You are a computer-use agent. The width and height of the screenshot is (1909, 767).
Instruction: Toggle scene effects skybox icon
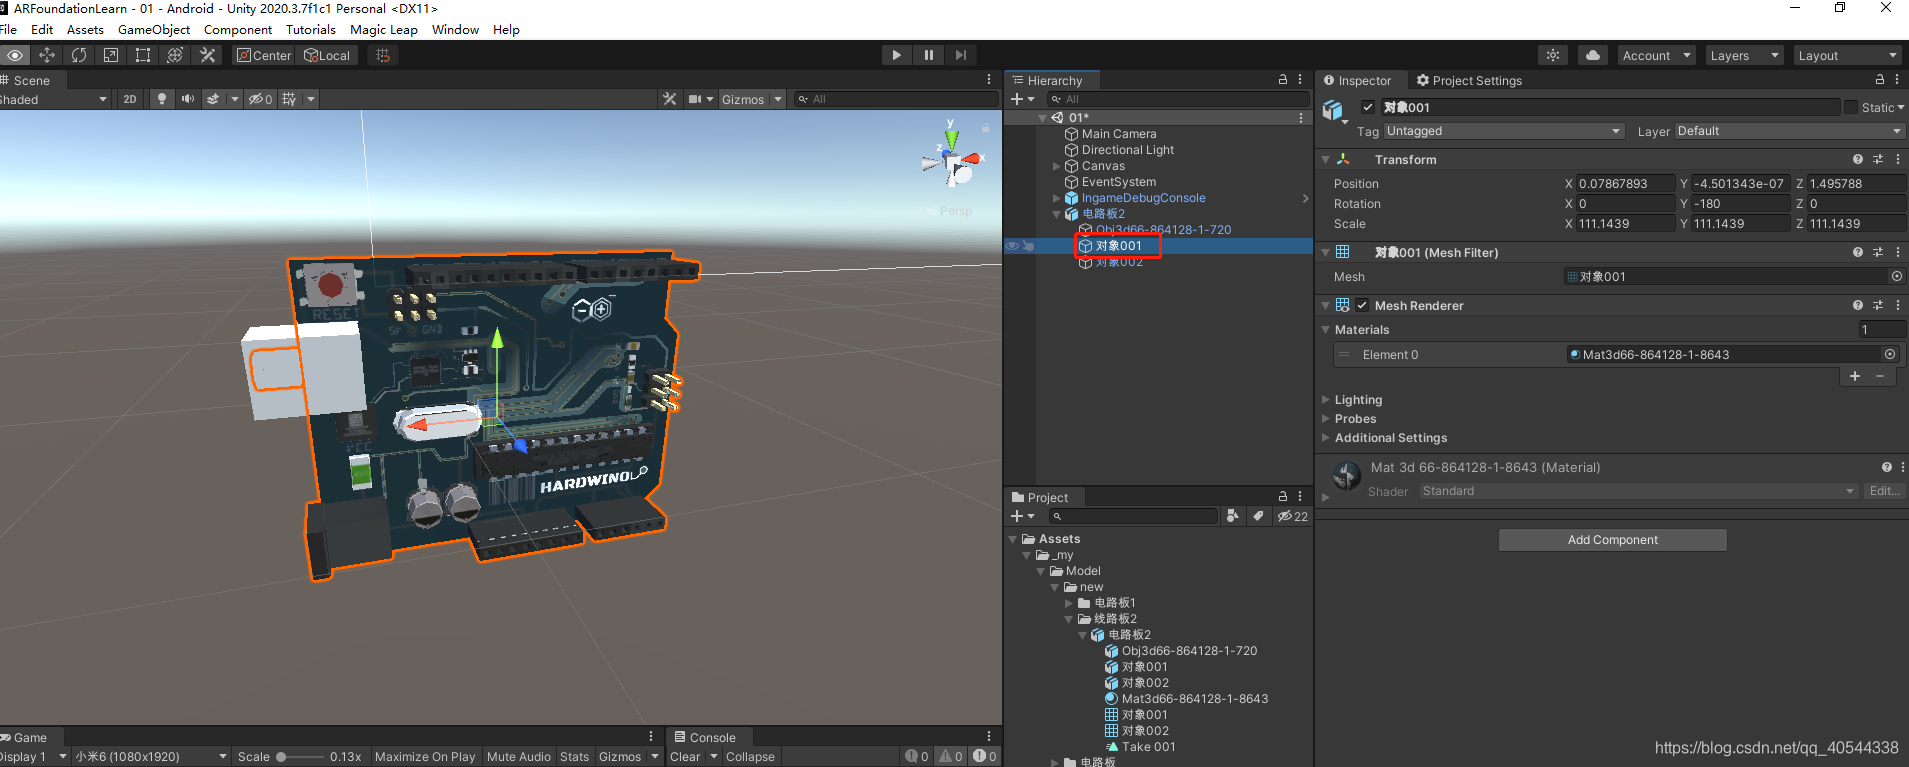click(213, 99)
